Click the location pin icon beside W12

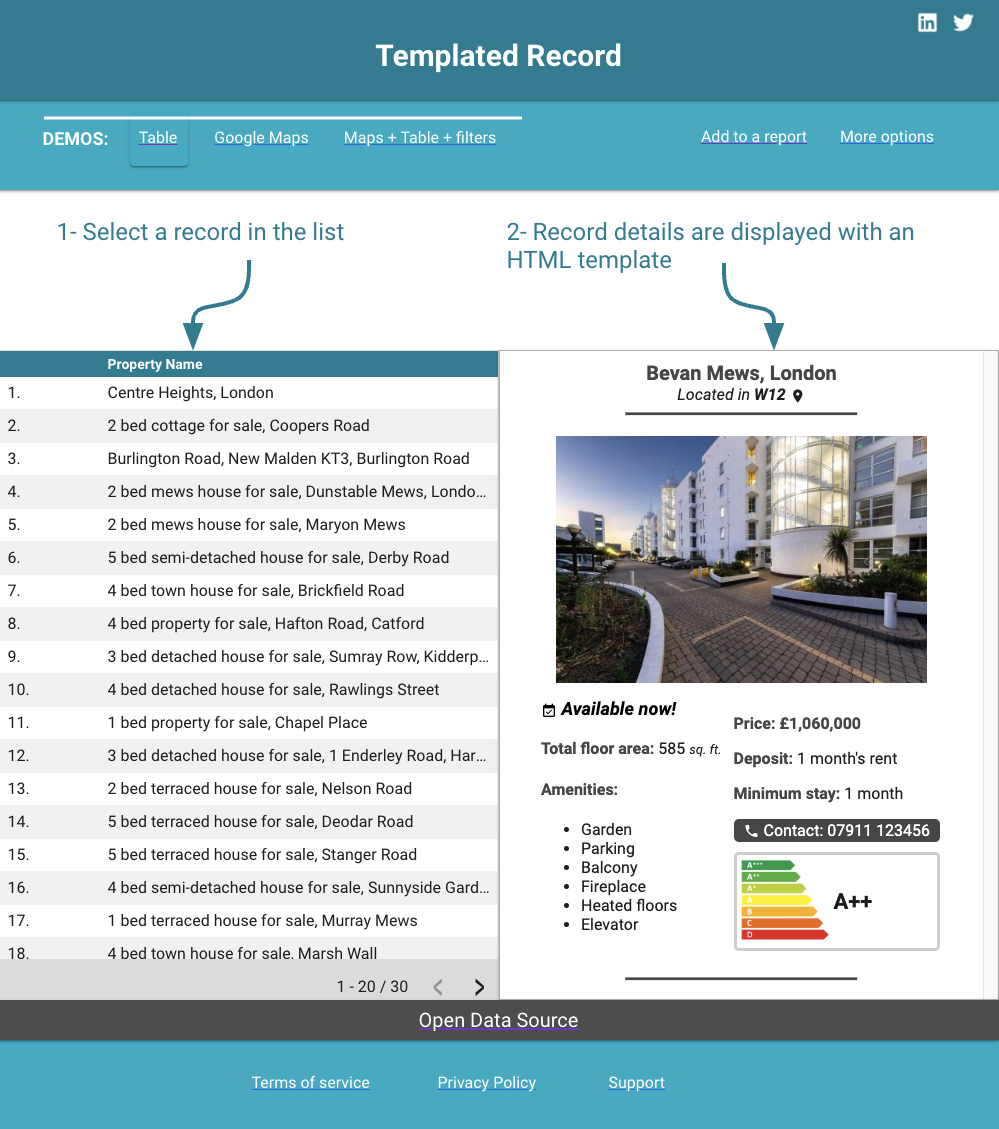click(x=797, y=395)
